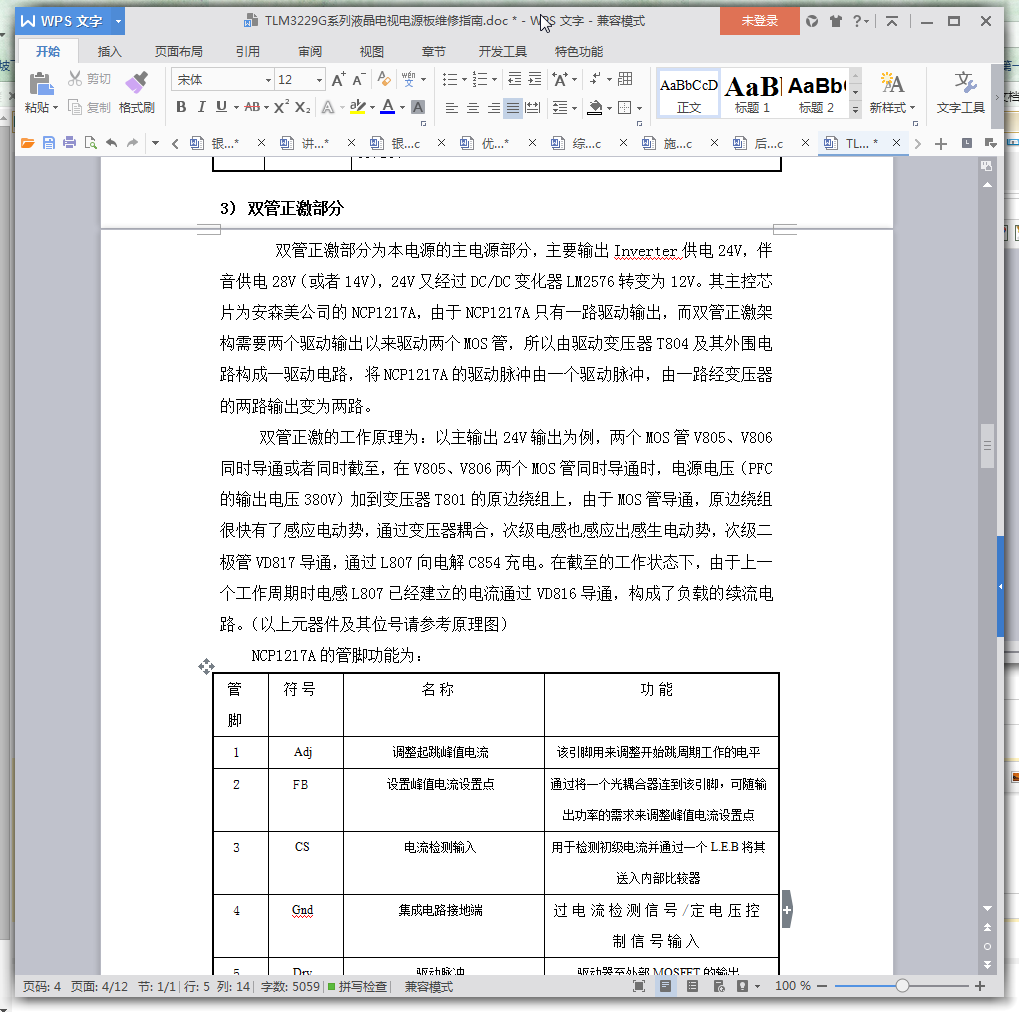Click the highlight color yellow swatch
The height and width of the screenshot is (1012, 1019).
coord(357,107)
